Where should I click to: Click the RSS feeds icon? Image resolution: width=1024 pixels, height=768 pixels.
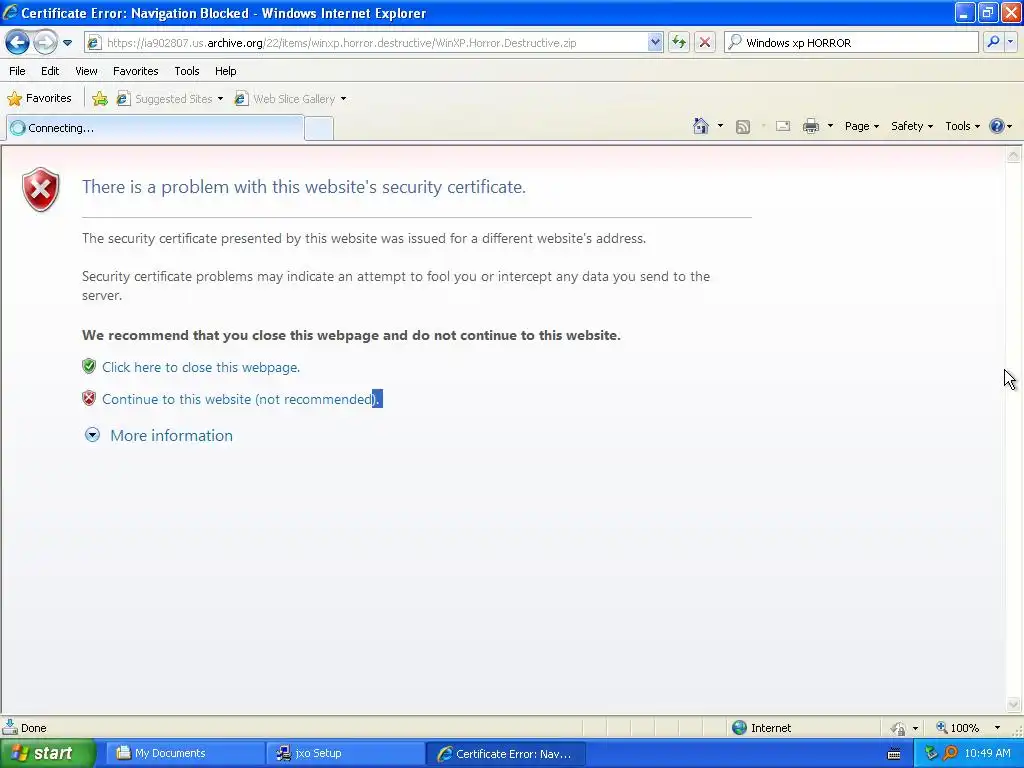coord(743,127)
